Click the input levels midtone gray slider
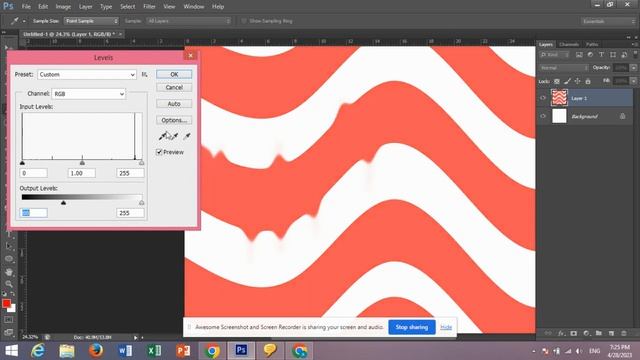Viewport: 640px width, 360px height. click(82, 163)
